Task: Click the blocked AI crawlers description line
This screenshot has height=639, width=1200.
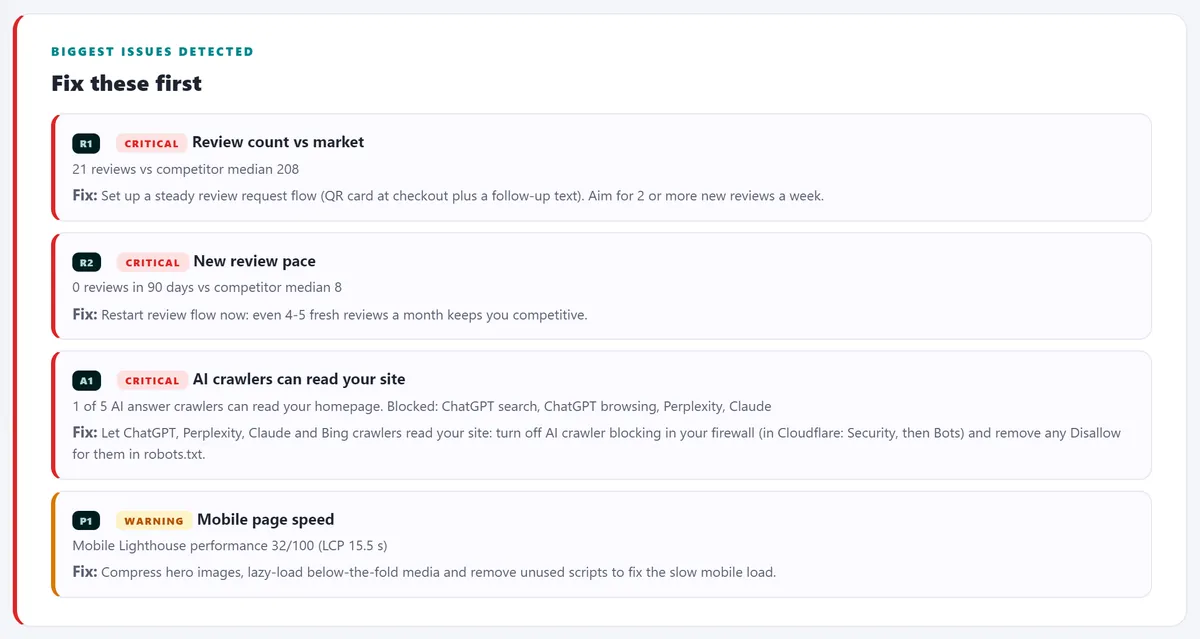Action: (x=422, y=406)
